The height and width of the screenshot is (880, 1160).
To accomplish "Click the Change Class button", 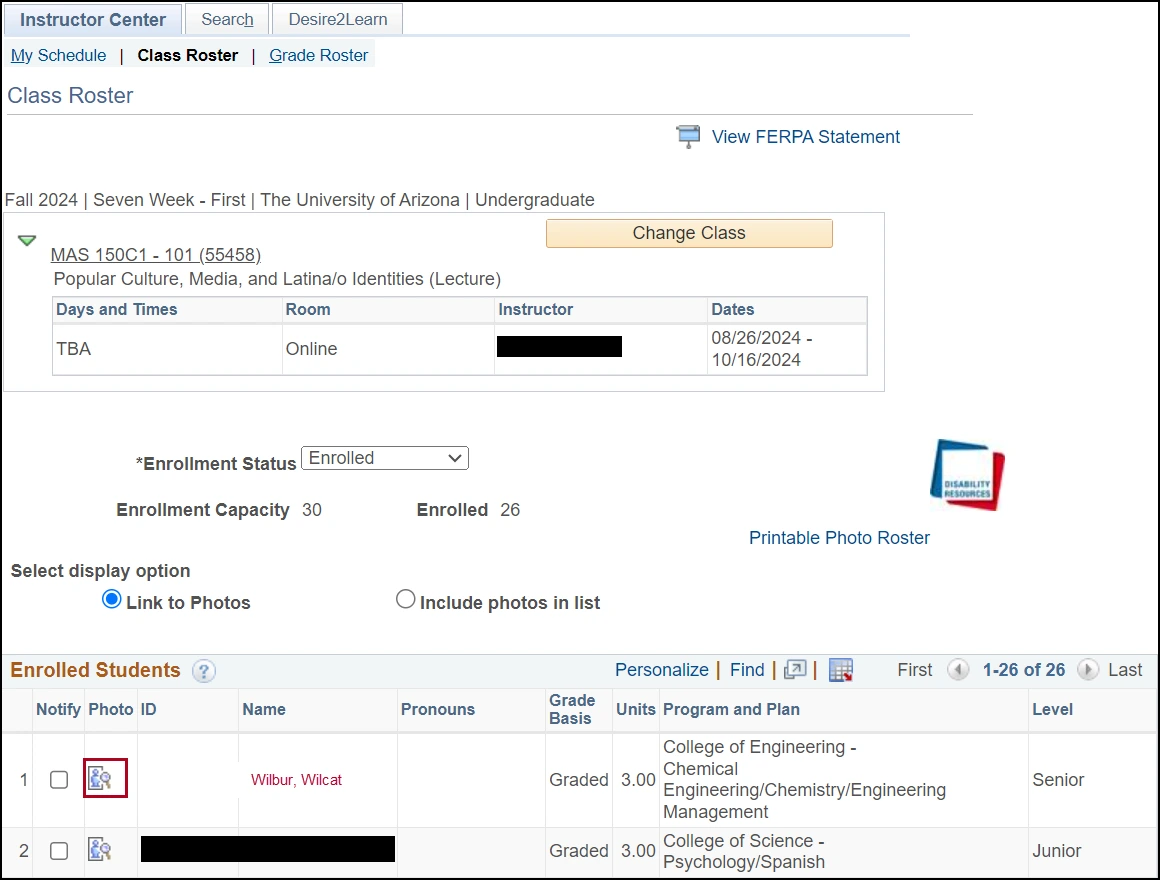I will pos(689,233).
